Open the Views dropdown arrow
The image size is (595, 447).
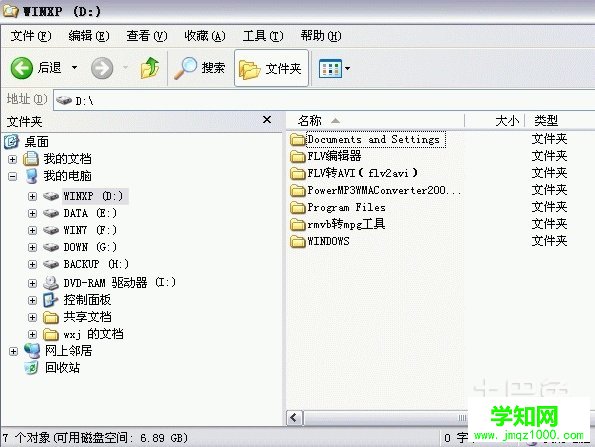(347, 69)
